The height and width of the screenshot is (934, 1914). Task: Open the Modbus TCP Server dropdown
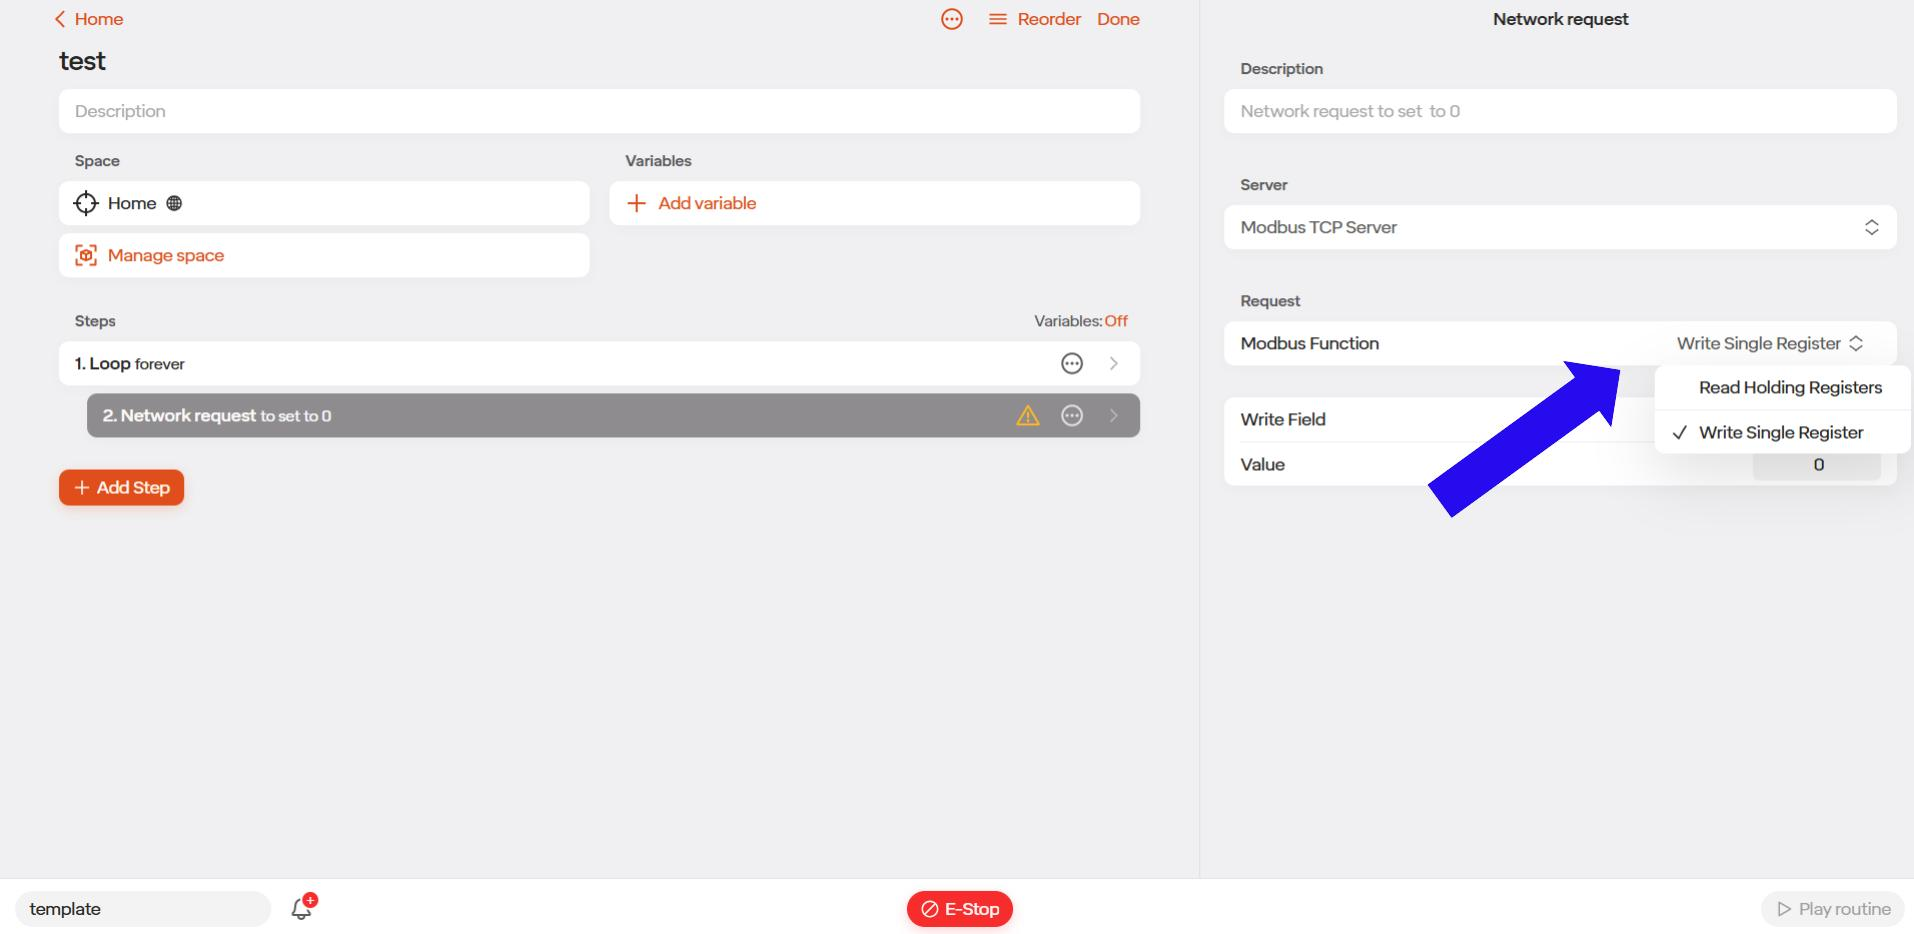point(1560,227)
